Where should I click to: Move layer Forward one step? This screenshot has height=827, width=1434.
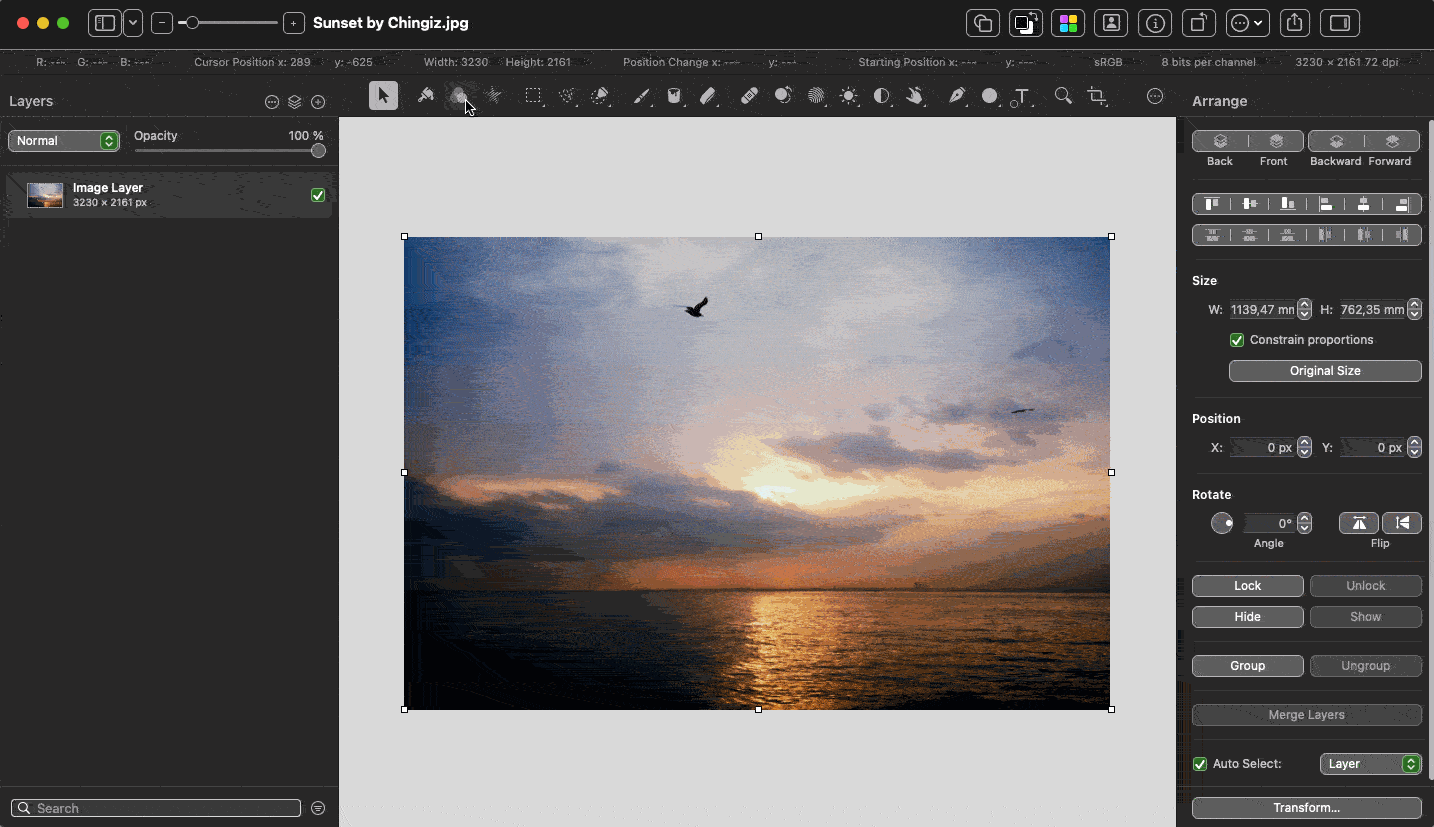1392,141
